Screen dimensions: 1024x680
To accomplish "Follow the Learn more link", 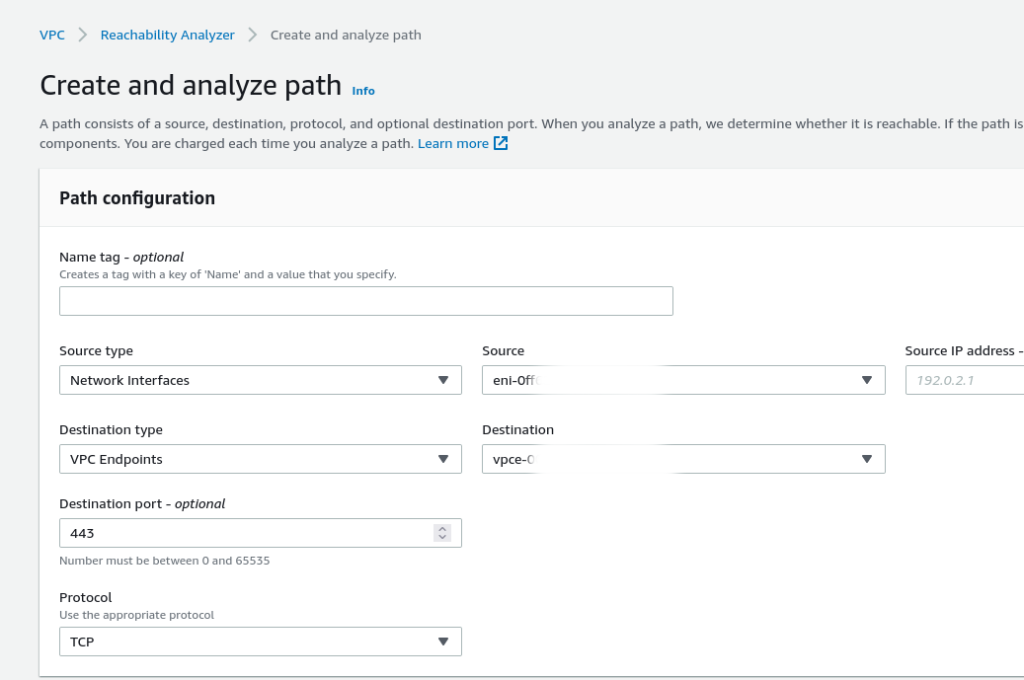I will (453, 143).
